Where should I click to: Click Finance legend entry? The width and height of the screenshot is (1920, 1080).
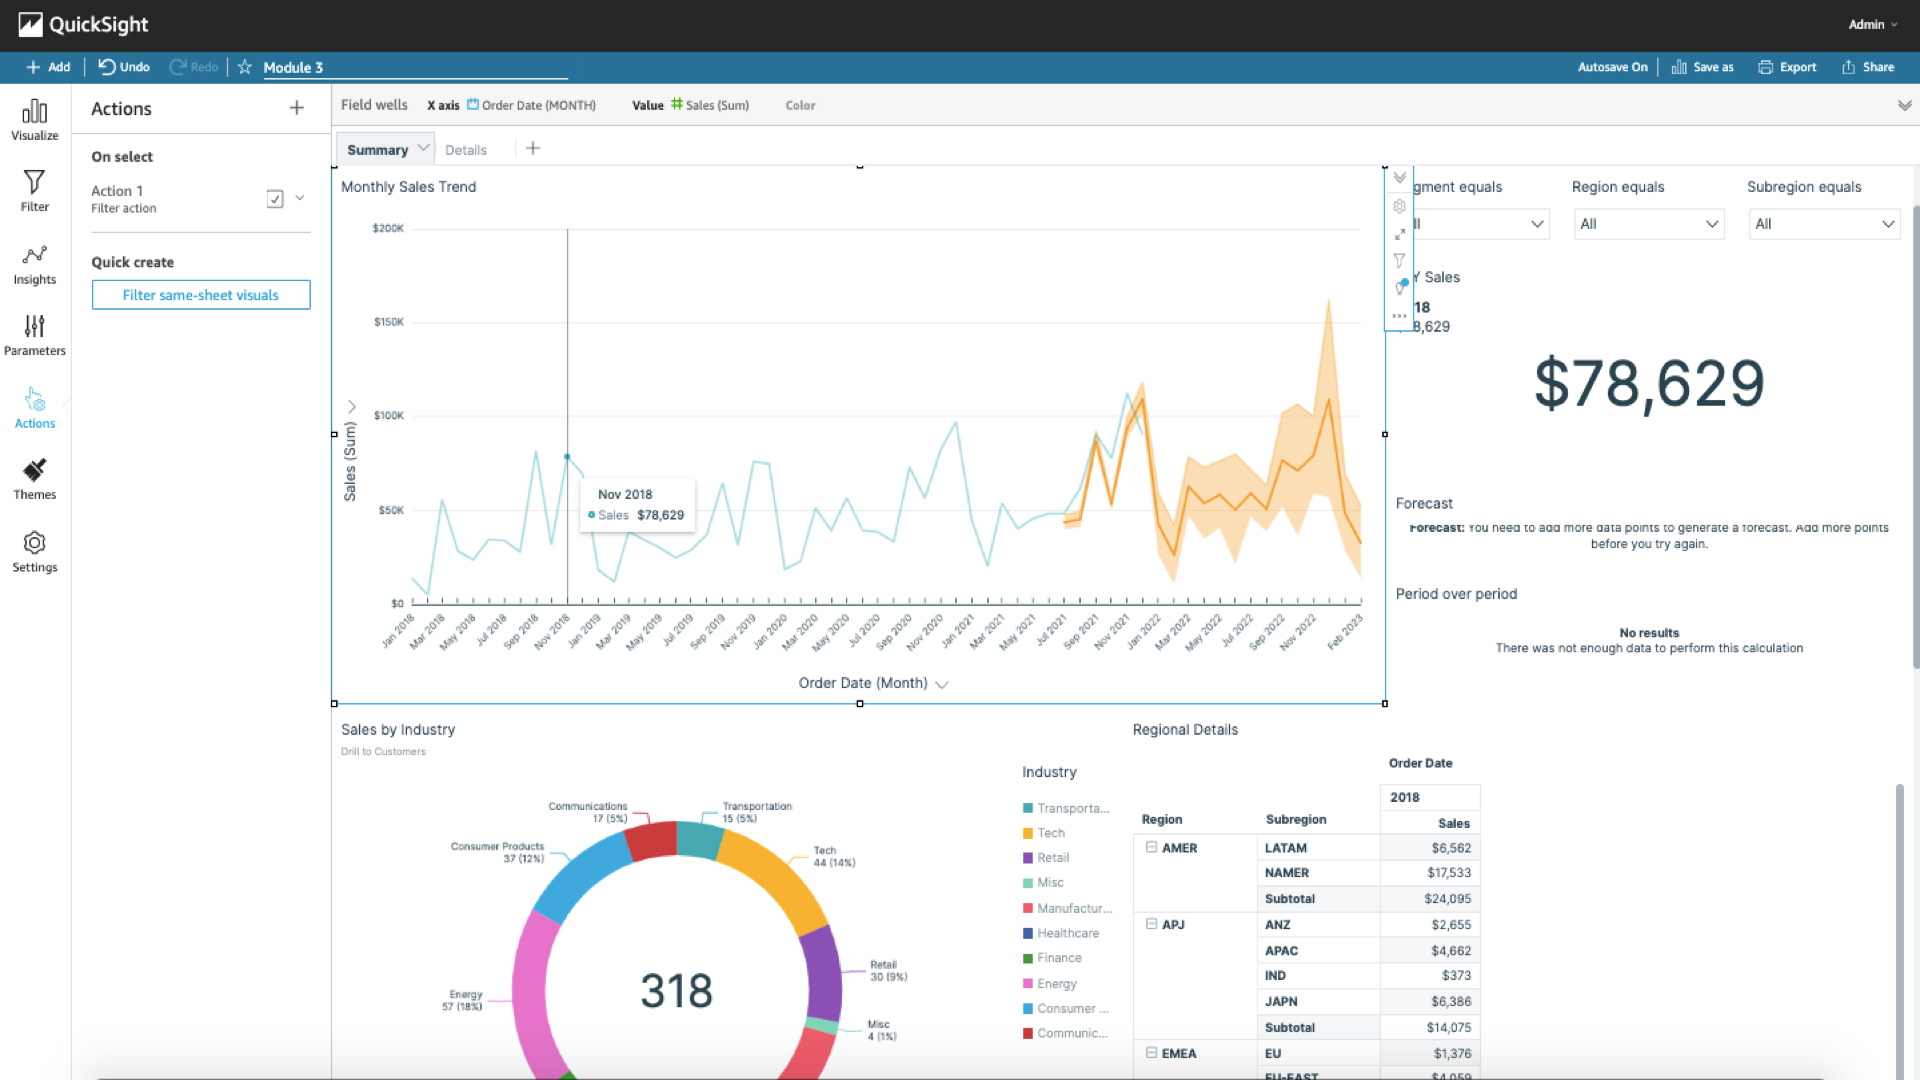click(x=1052, y=958)
